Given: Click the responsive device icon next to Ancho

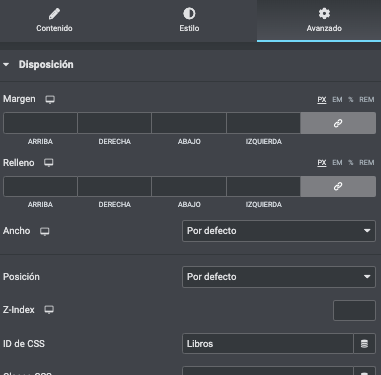Looking at the screenshot, I should (45, 231).
